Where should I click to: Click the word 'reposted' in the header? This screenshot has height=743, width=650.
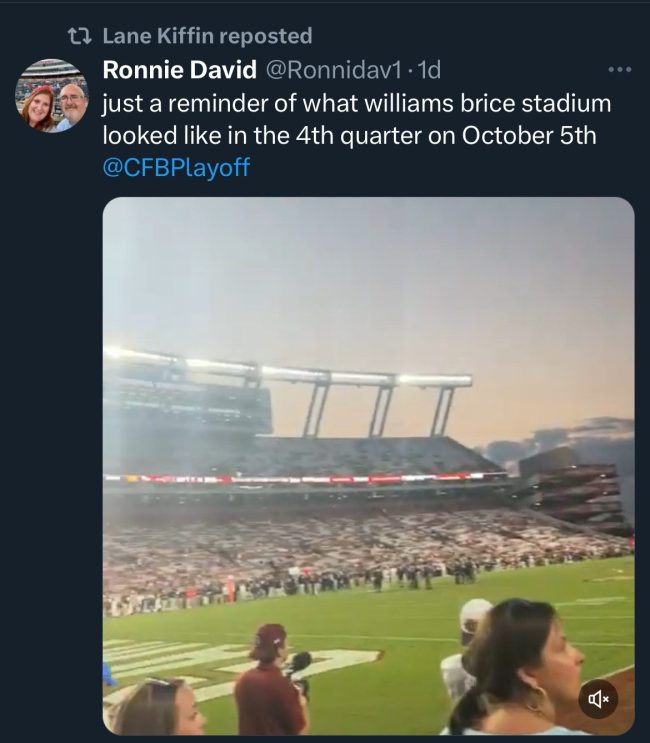[x=265, y=36]
